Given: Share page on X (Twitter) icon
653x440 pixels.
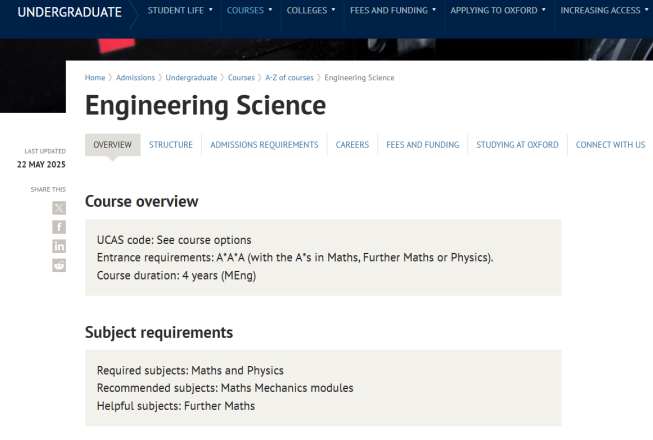Looking at the screenshot, I should (59, 208).
